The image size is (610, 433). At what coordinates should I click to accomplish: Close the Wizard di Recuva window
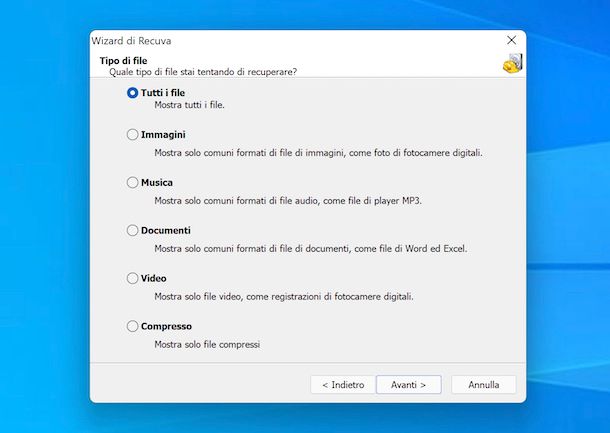click(x=512, y=40)
